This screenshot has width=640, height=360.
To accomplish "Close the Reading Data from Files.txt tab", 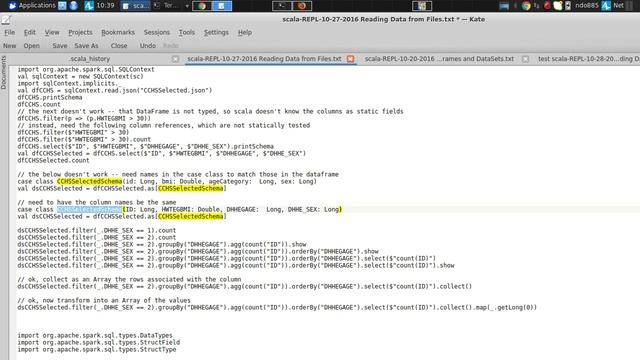I will tap(350, 59).
